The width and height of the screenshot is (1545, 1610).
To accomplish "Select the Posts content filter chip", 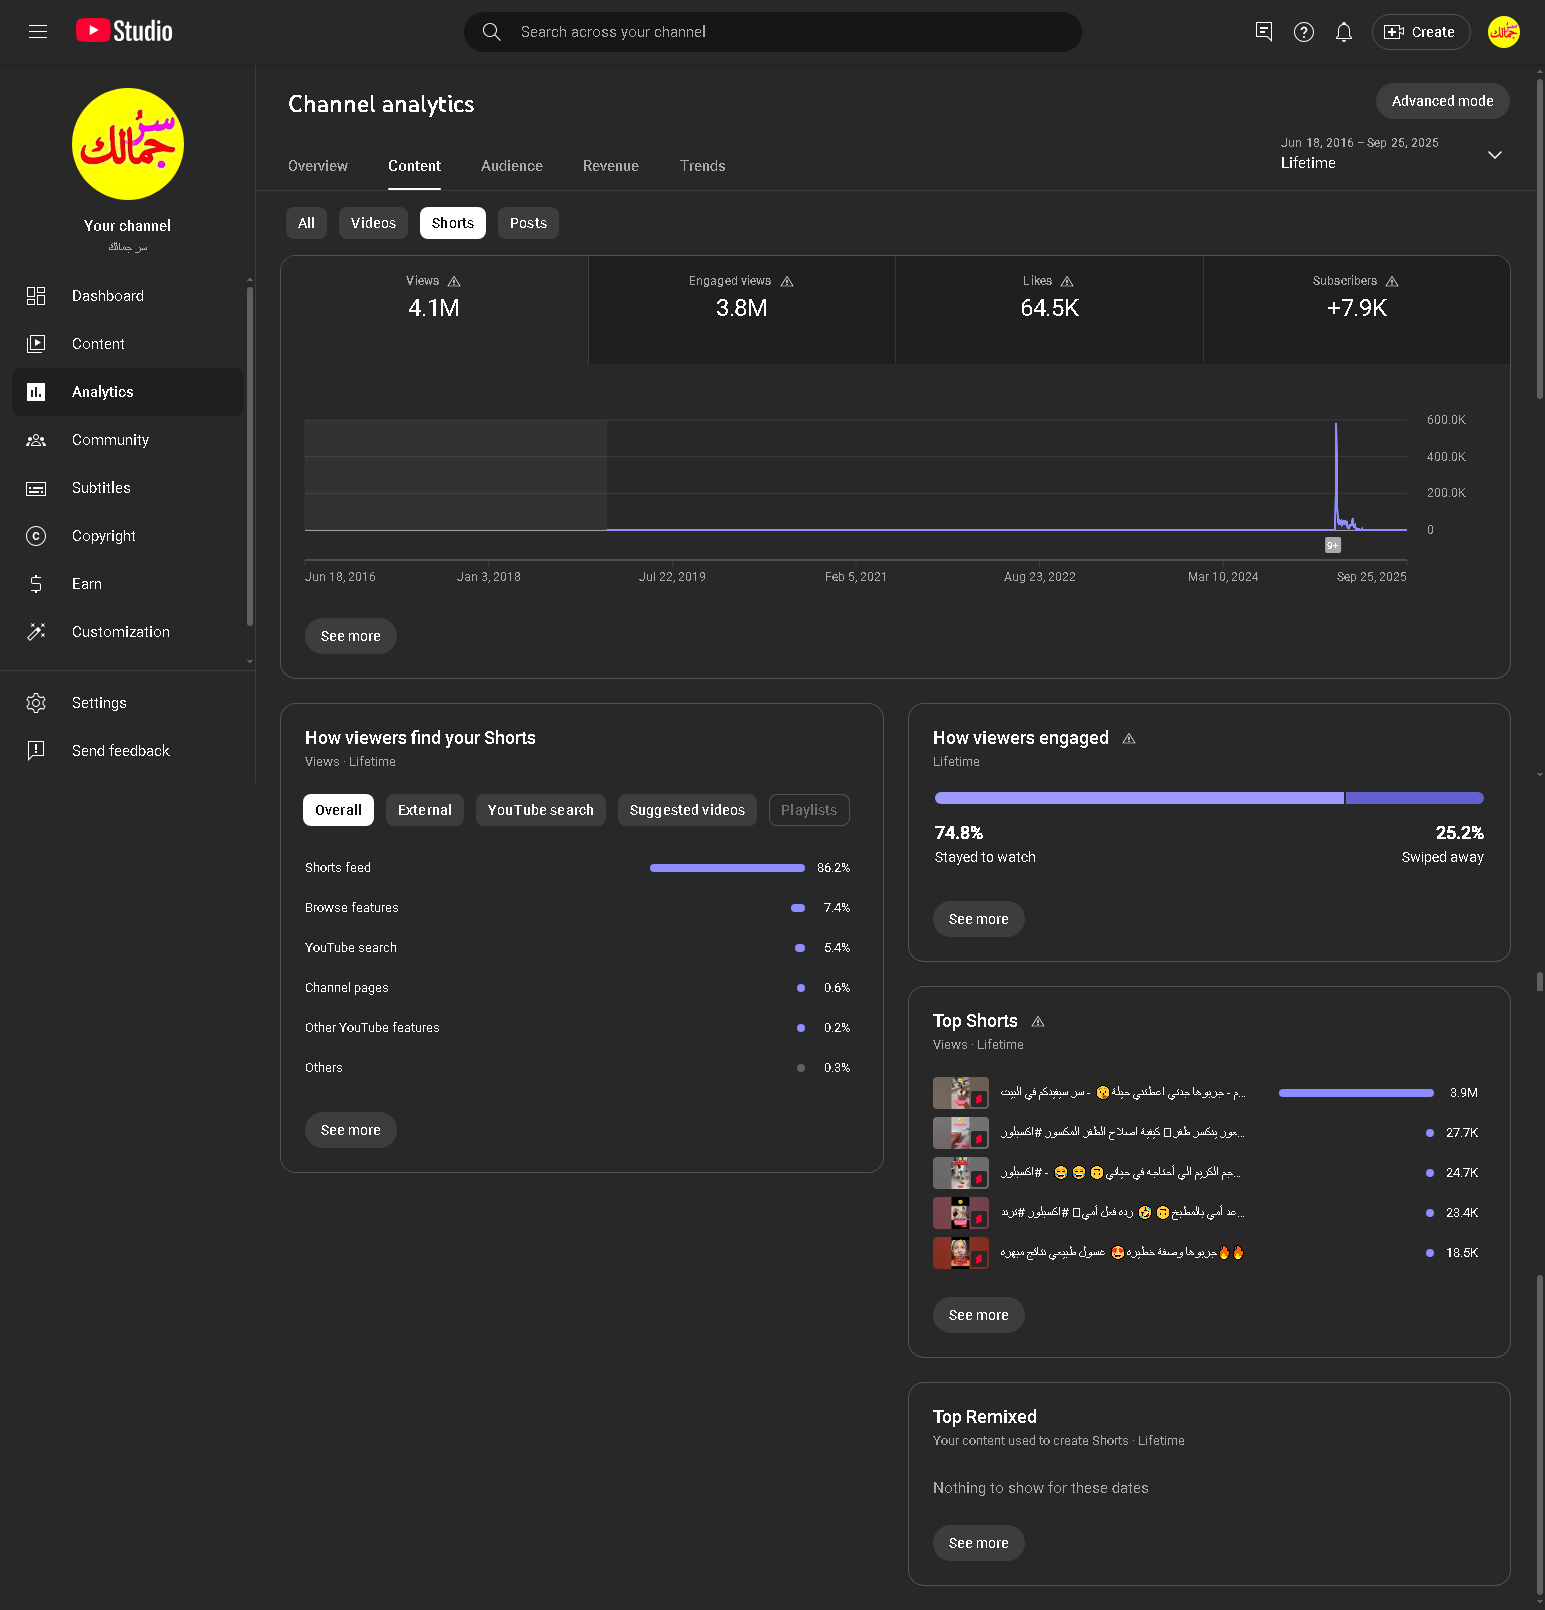I will pyautogui.click(x=528, y=223).
